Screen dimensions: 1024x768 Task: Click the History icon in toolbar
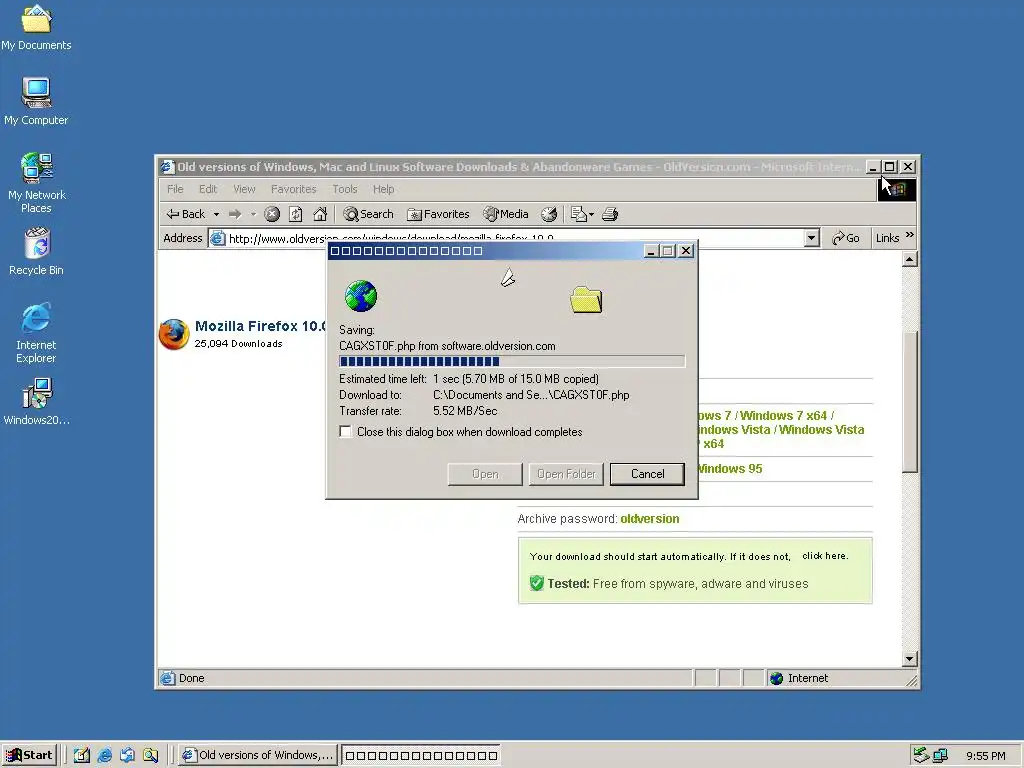click(x=549, y=214)
